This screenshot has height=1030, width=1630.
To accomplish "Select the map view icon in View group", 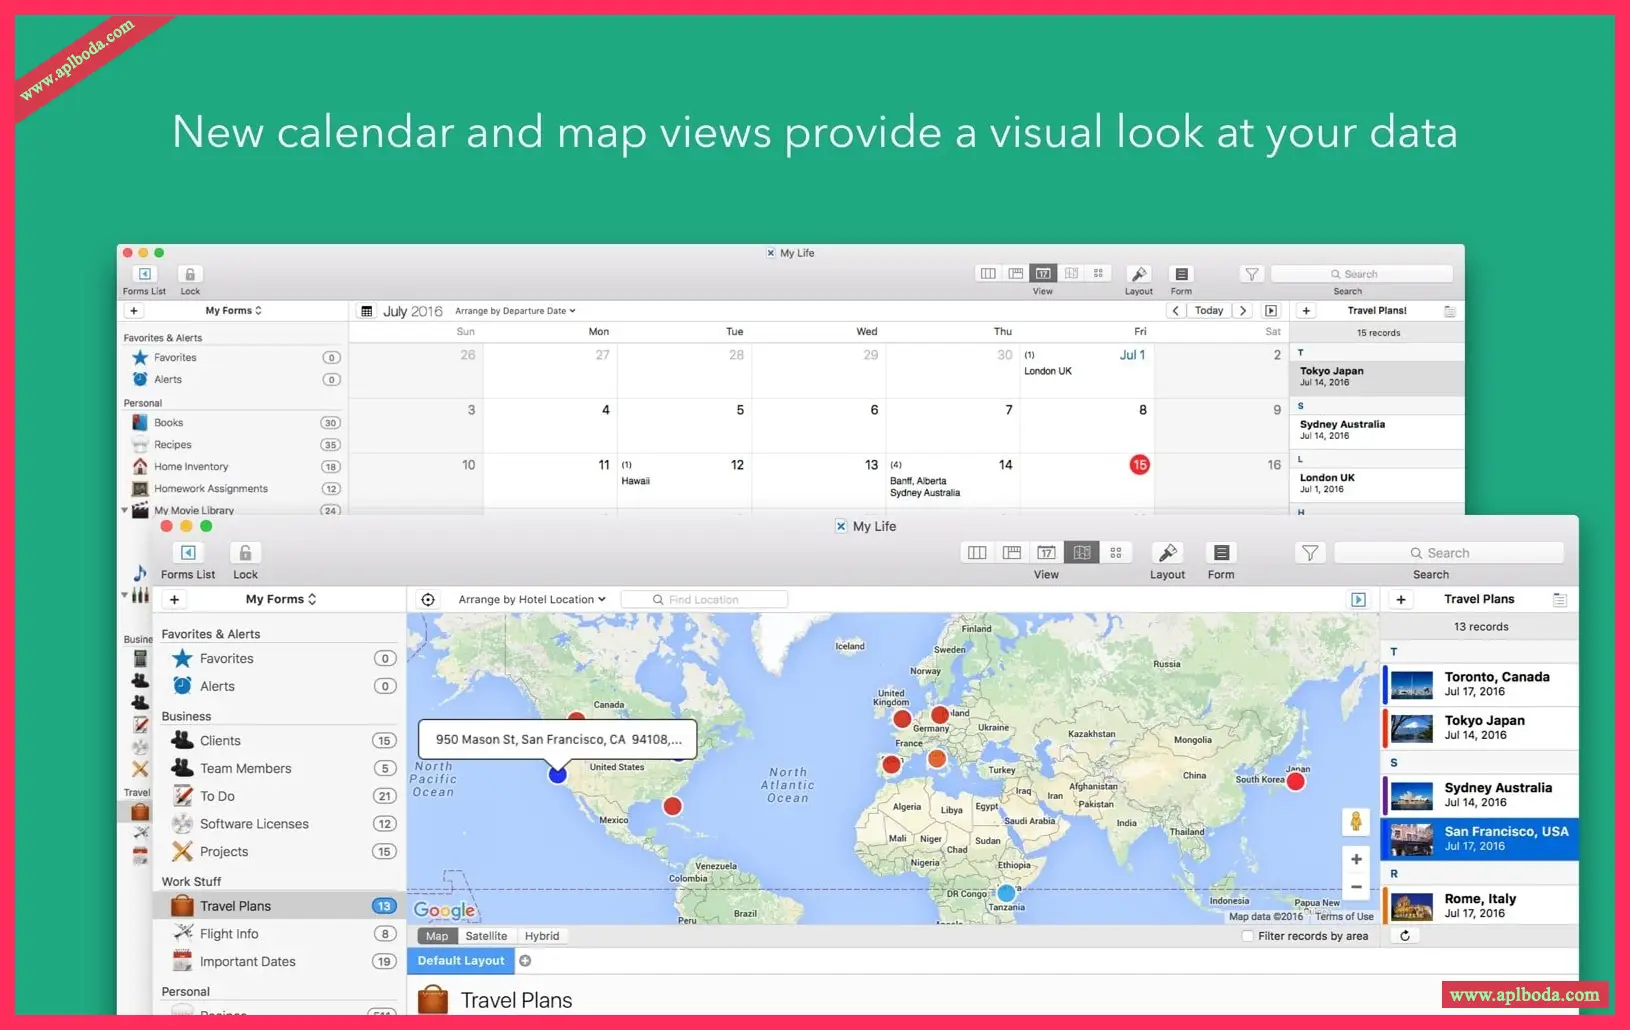I will click(x=1081, y=553).
